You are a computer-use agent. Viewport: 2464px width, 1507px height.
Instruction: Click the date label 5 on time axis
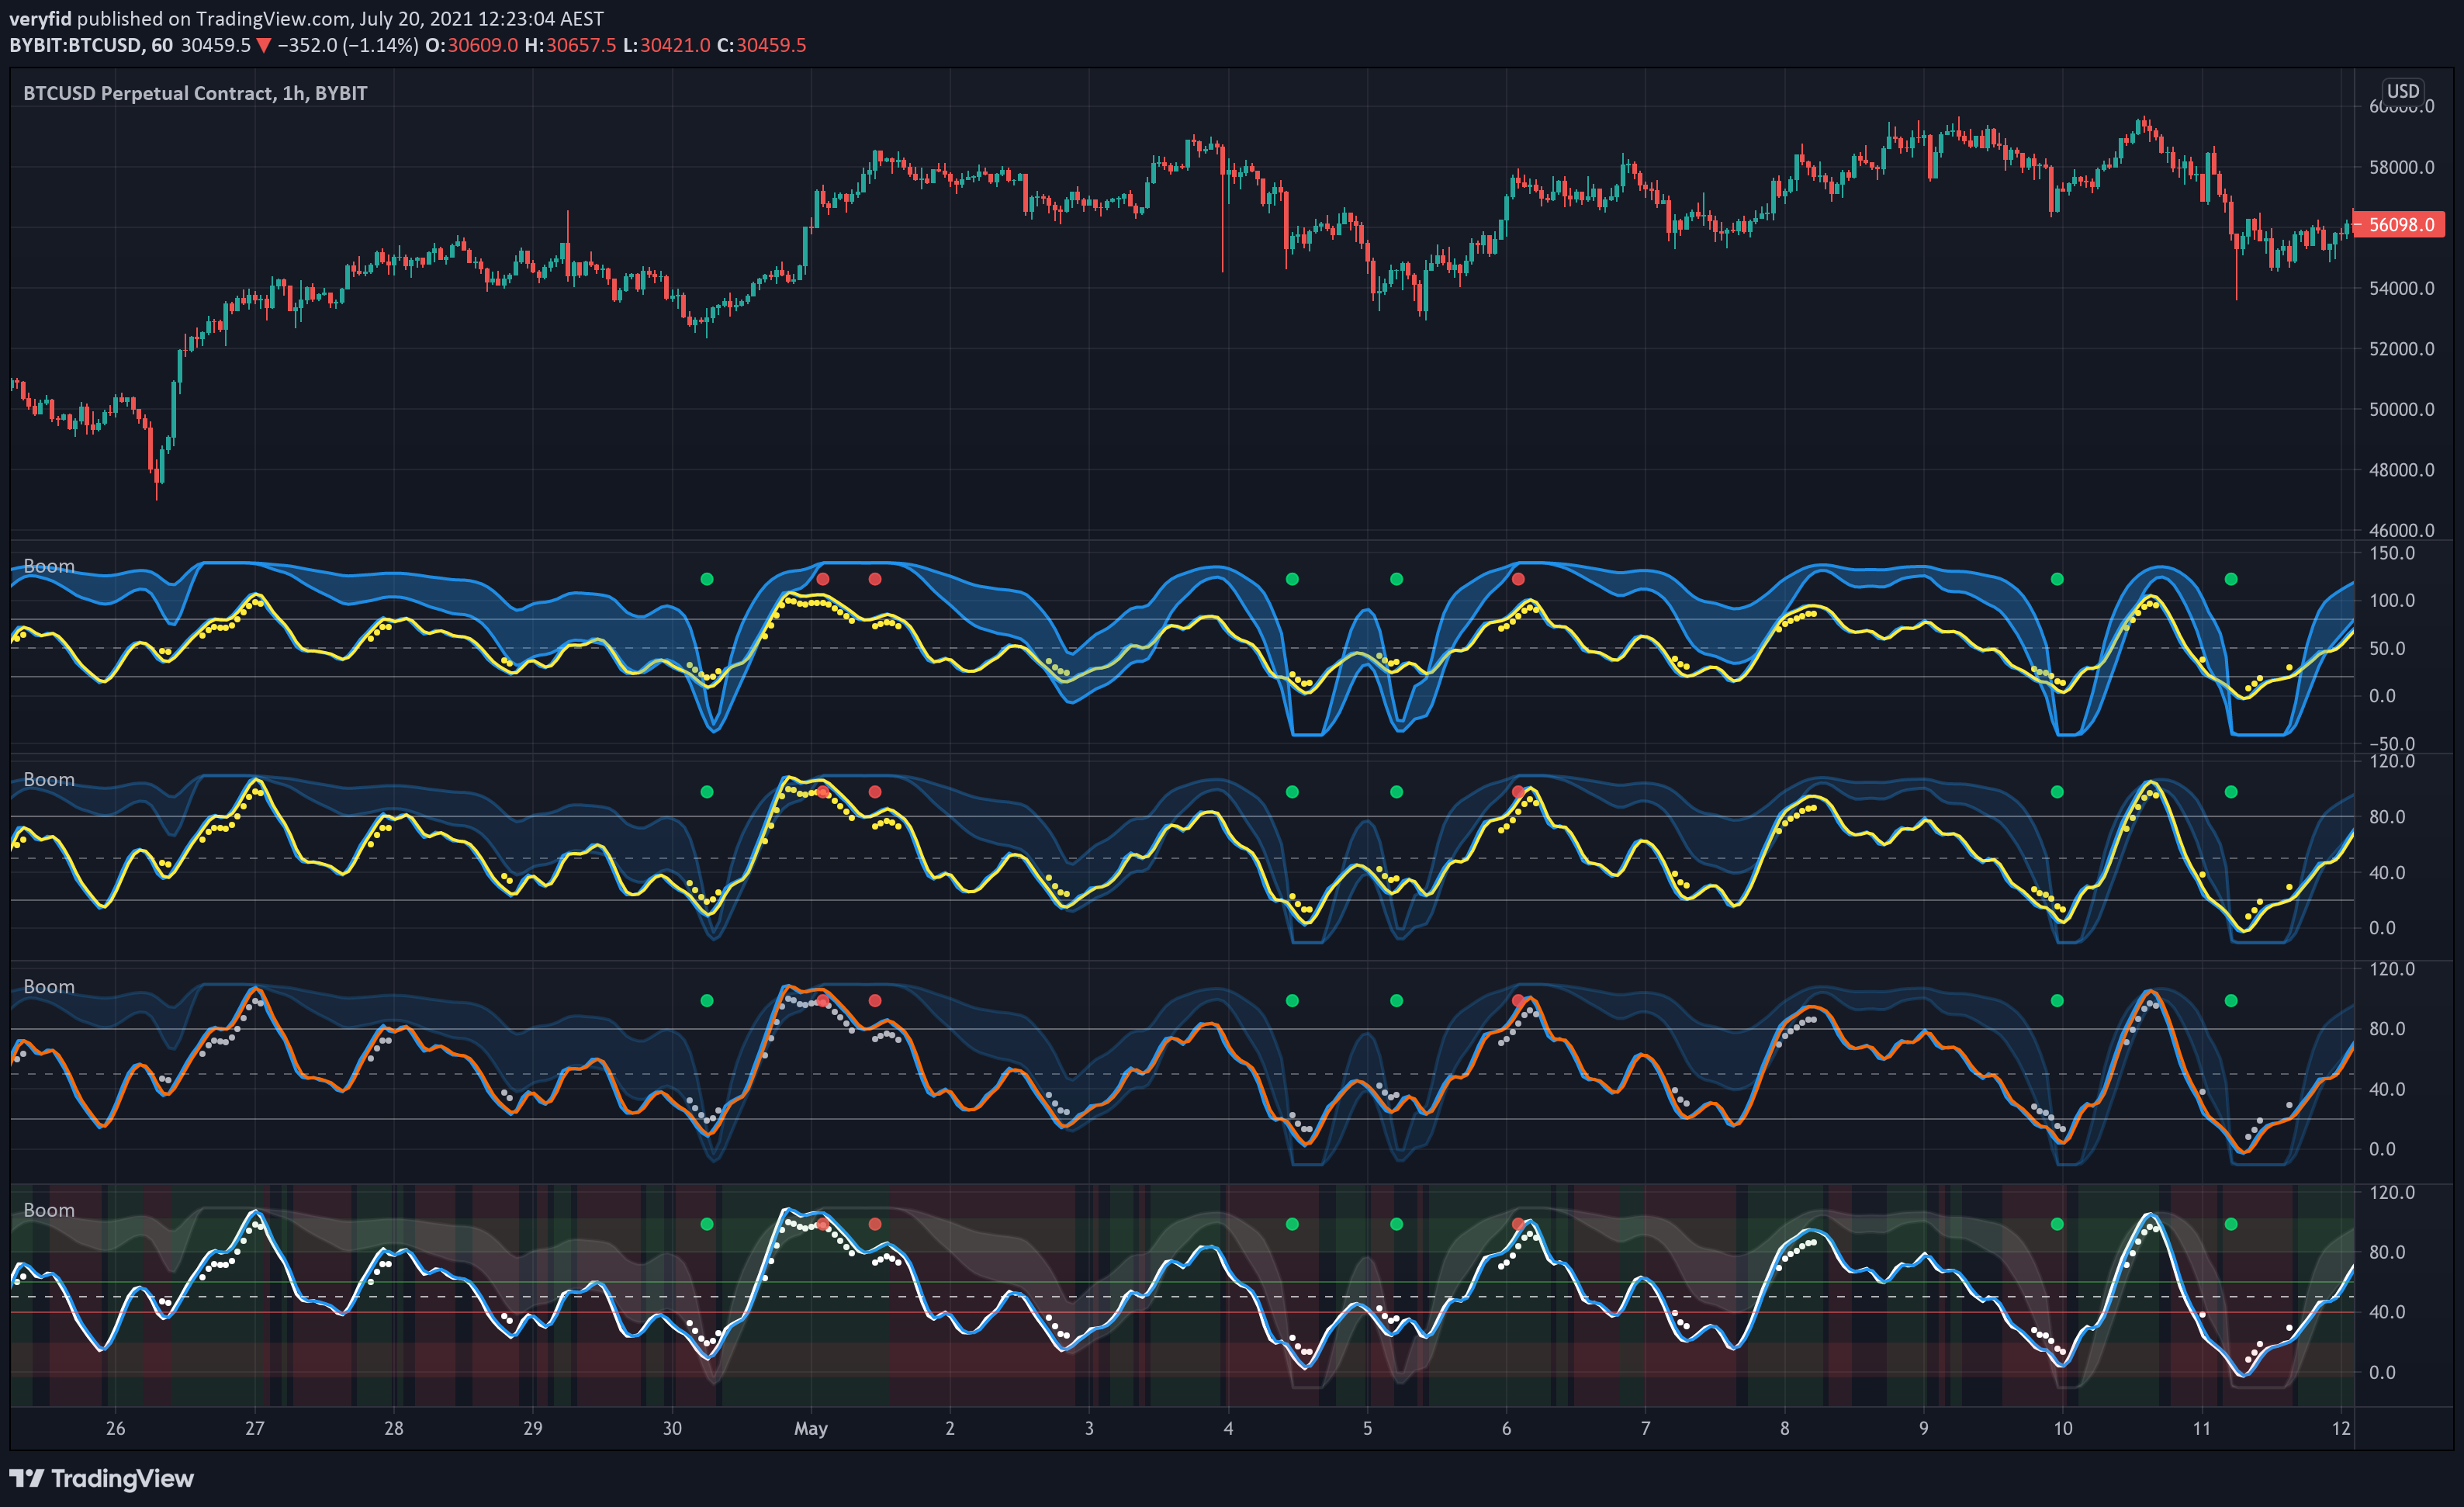coord(1367,1428)
